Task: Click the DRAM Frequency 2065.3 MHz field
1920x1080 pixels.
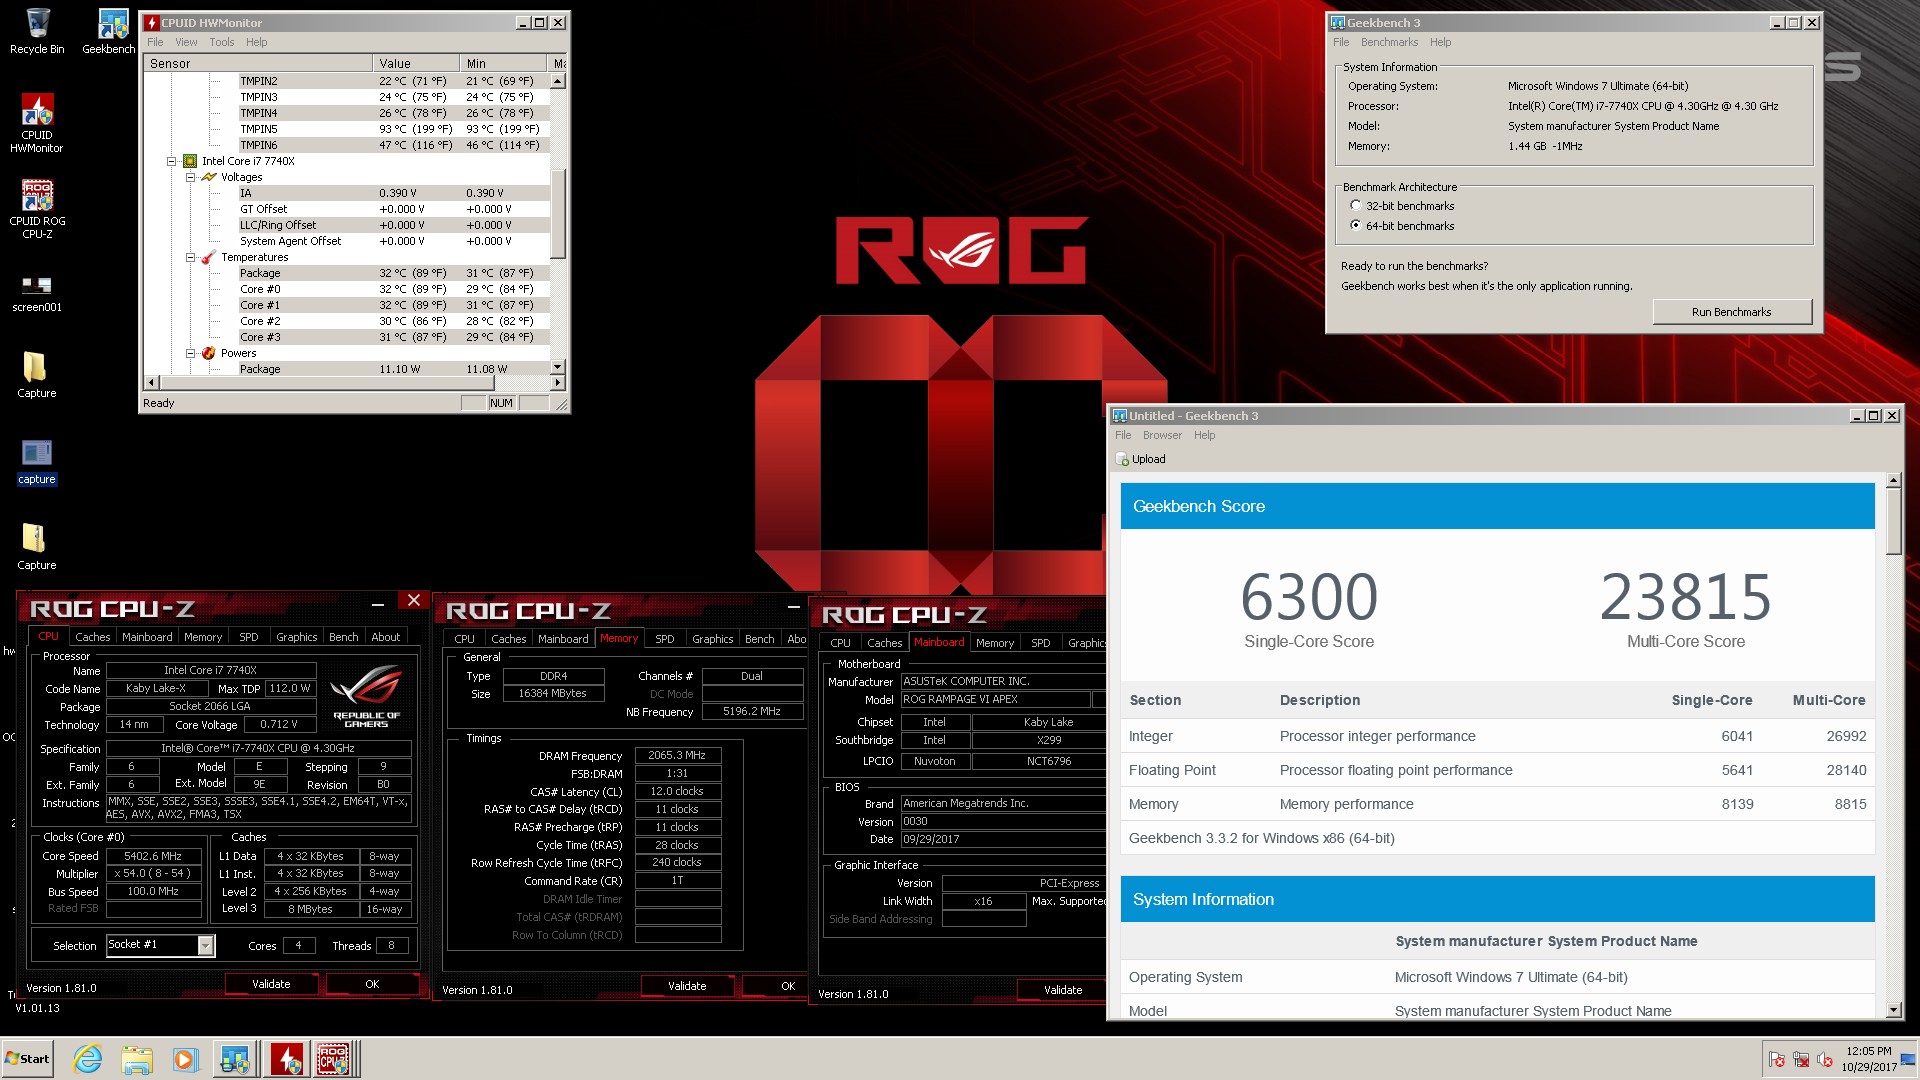Action: [677, 756]
